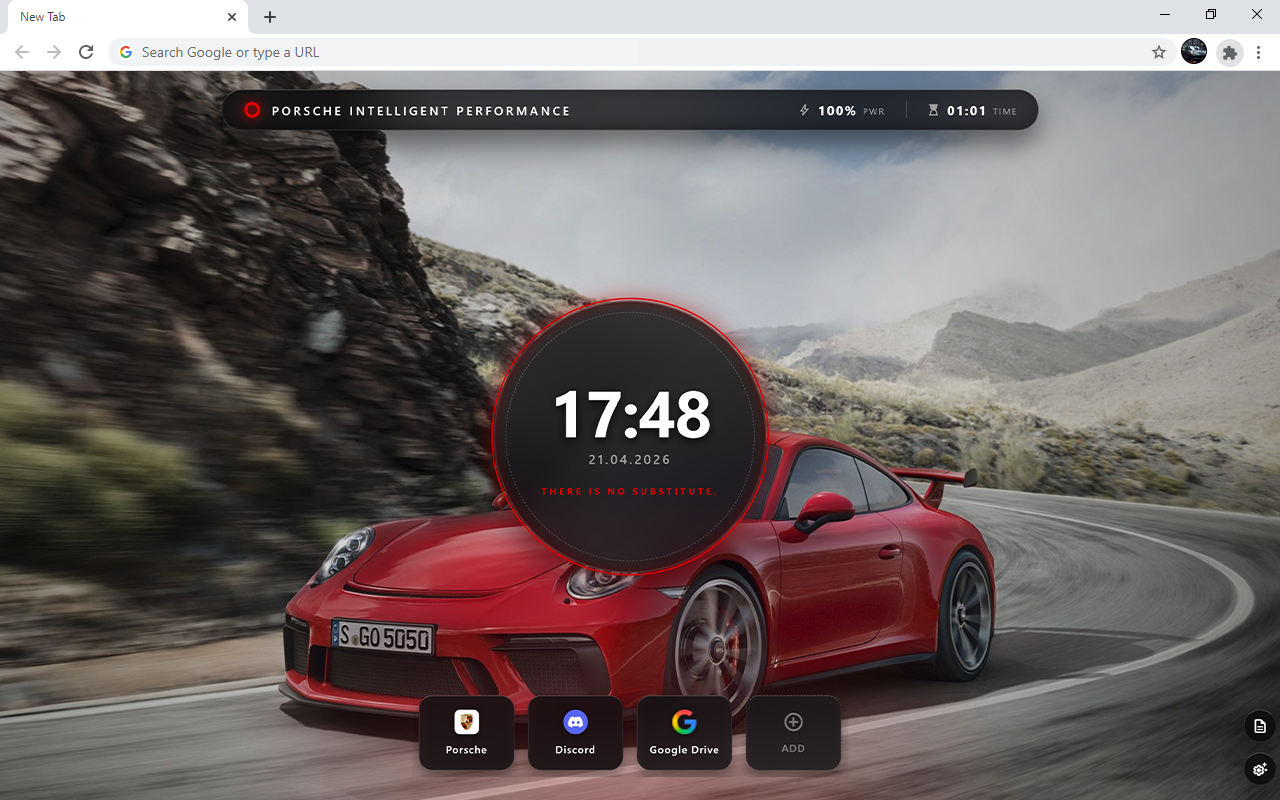
Task: Reload the current page
Action: [86, 52]
